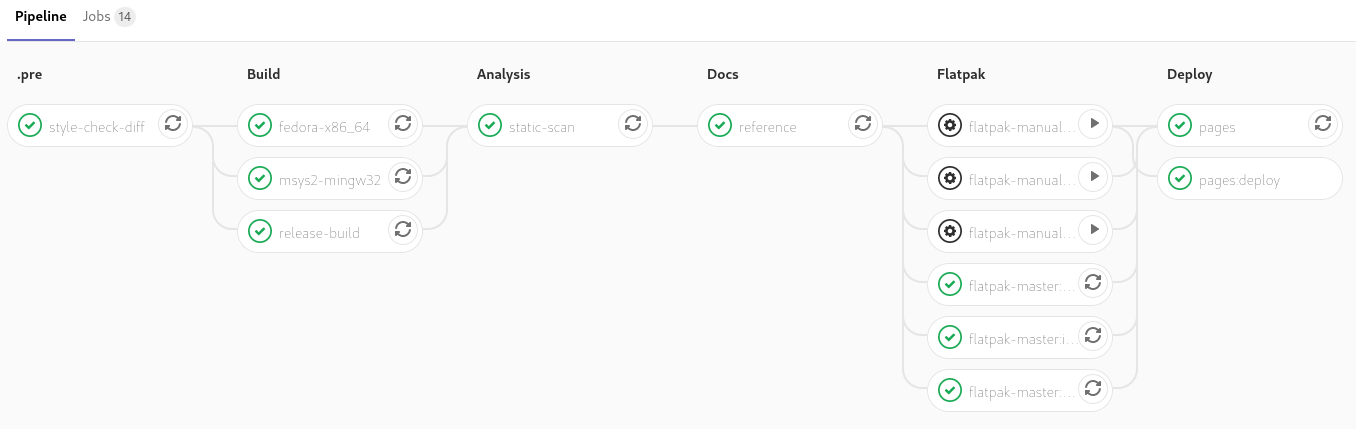Viewport: 1356px width, 429px height.
Task: Retry the fedora-x86_64 build job
Action: click(403, 123)
